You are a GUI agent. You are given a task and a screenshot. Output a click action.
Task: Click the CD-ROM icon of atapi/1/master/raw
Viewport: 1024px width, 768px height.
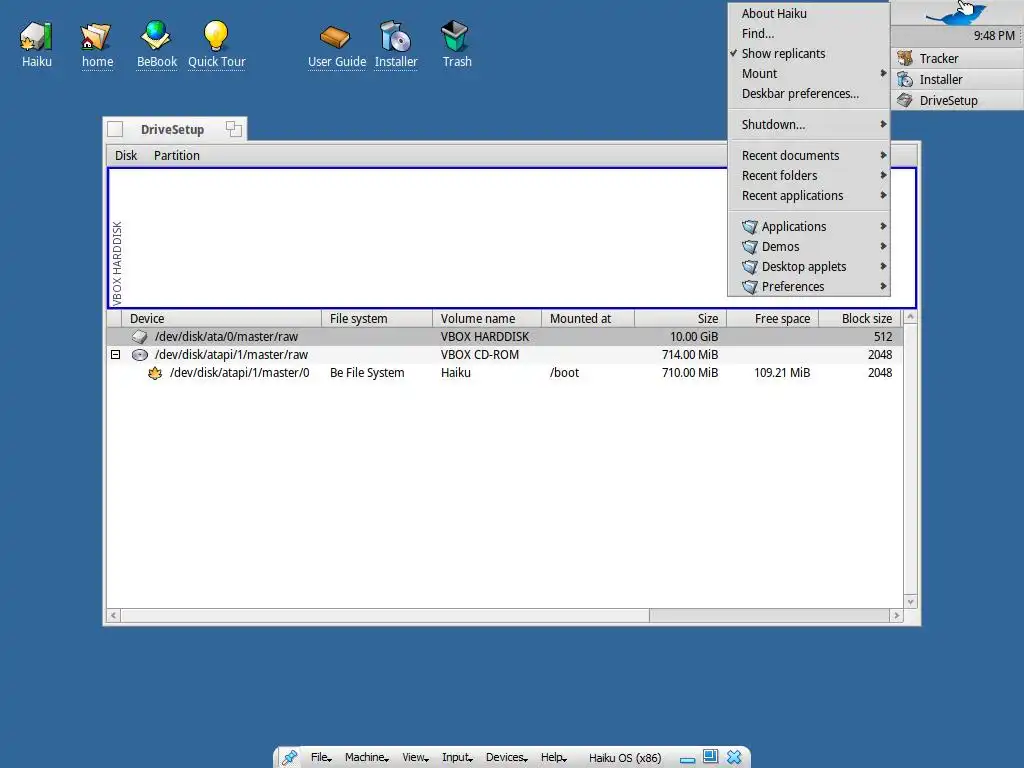click(x=140, y=355)
